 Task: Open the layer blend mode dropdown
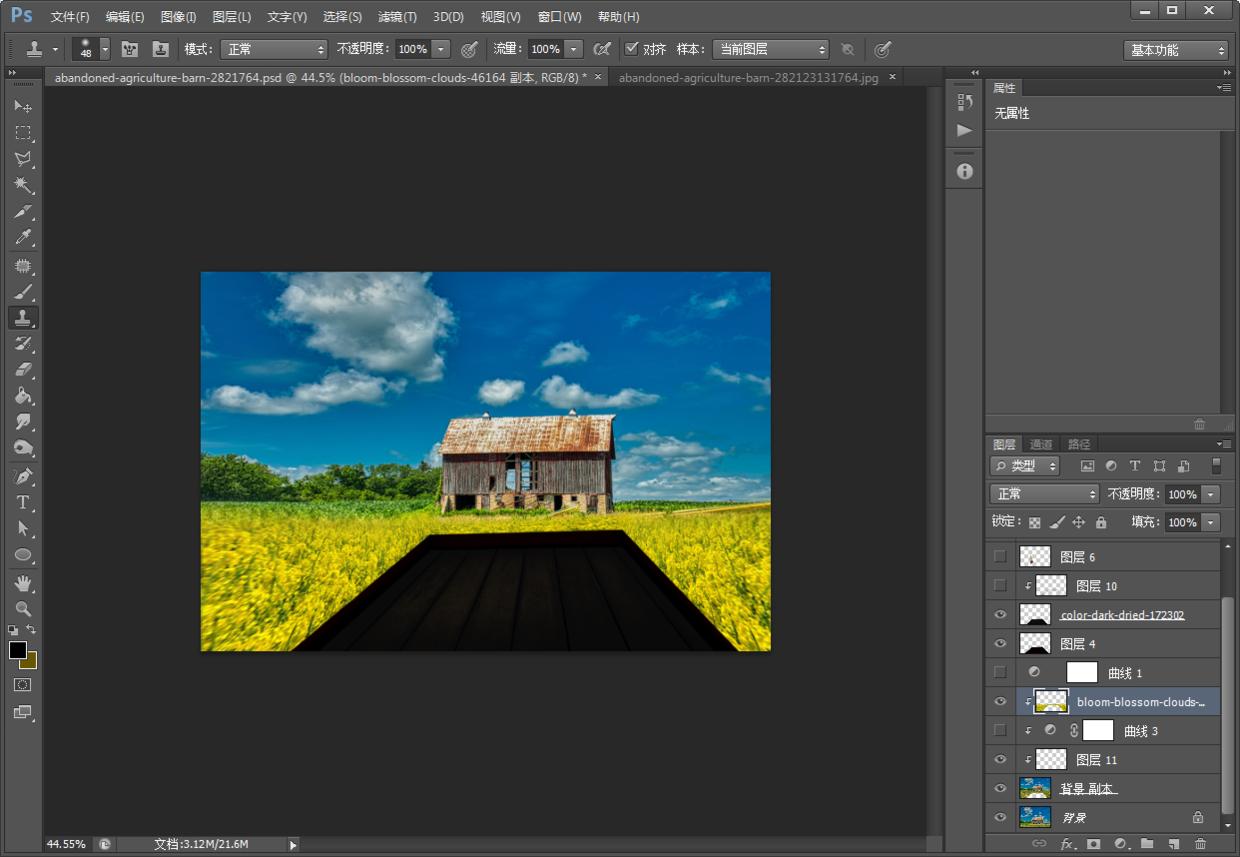1044,494
